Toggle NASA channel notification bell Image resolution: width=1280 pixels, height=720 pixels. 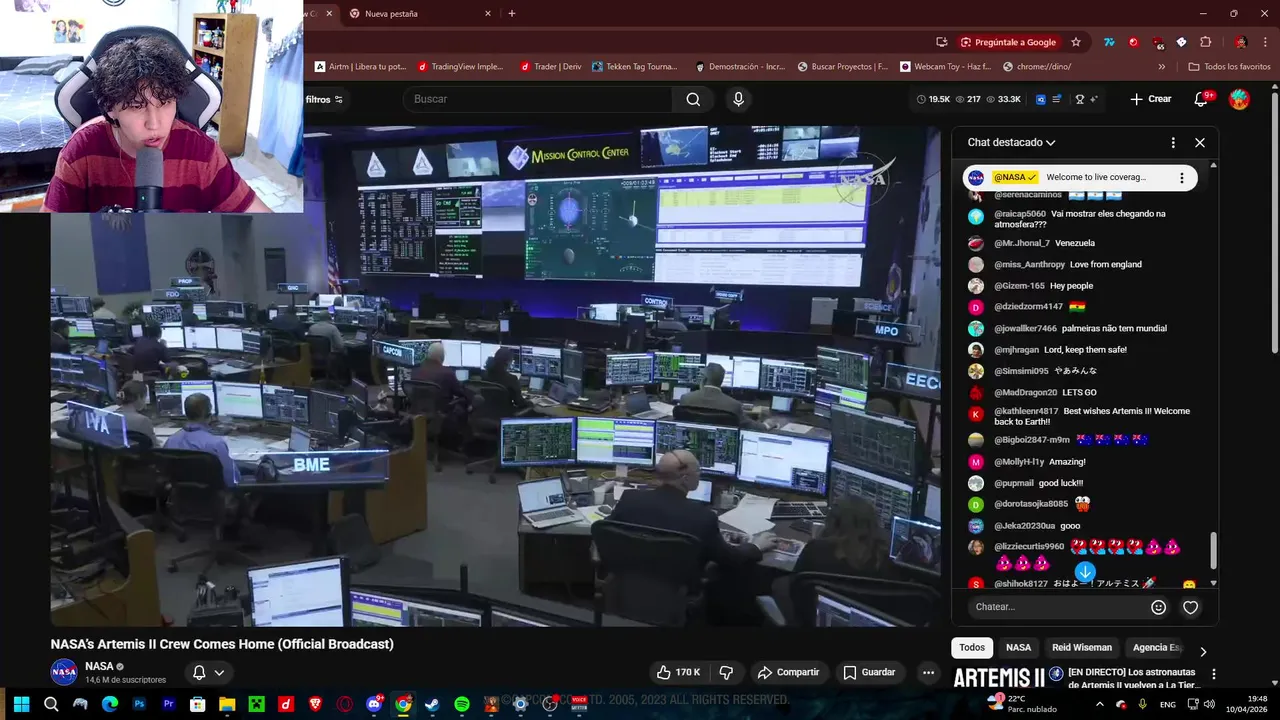tap(199, 672)
